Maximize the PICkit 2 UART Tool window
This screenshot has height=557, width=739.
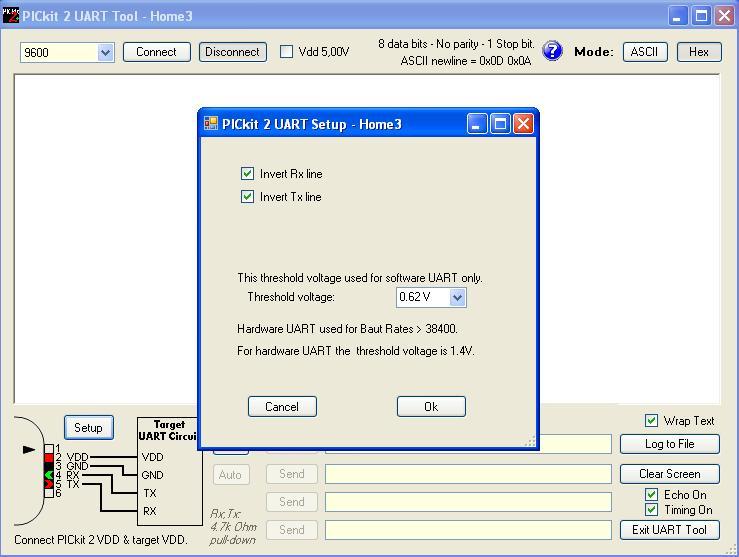[x=701, y=16]
